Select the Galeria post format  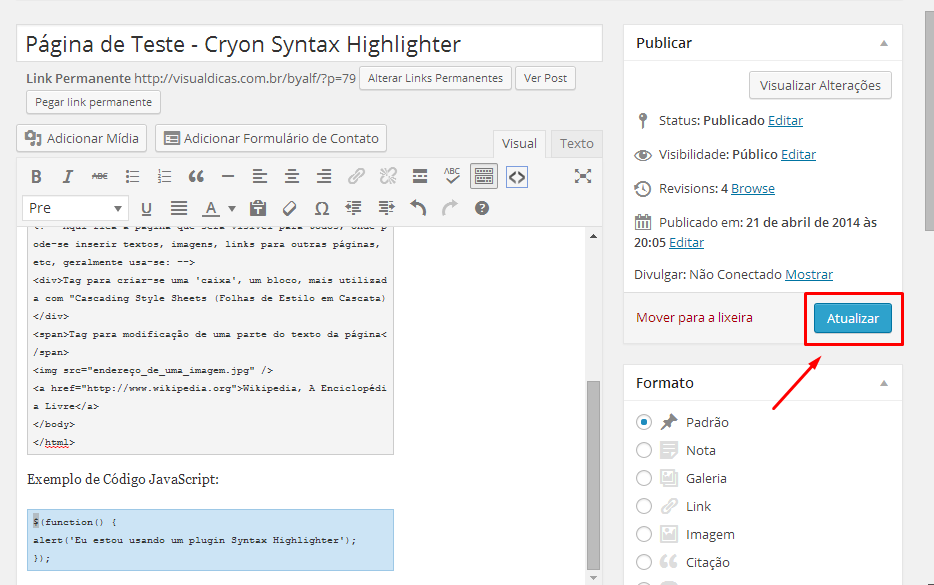tap(644, 478)
